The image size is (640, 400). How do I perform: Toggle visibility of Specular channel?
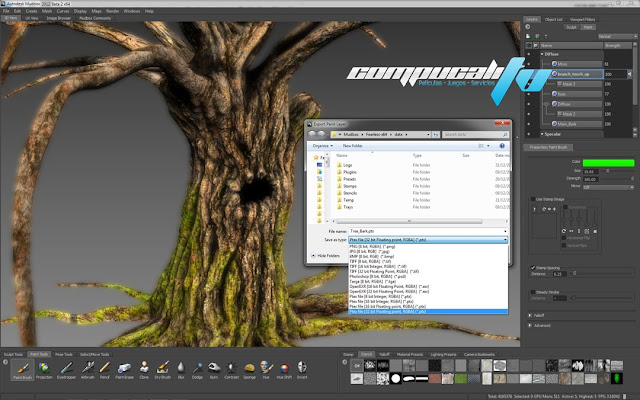point(529,134)
